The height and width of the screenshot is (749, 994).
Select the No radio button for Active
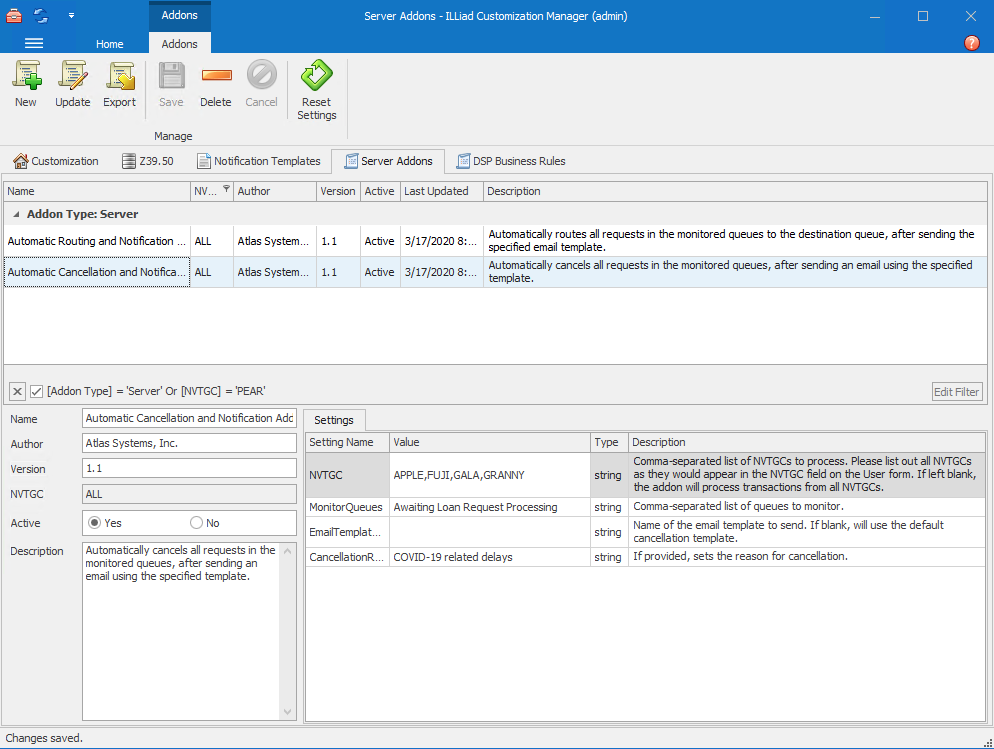coord(196,523)
